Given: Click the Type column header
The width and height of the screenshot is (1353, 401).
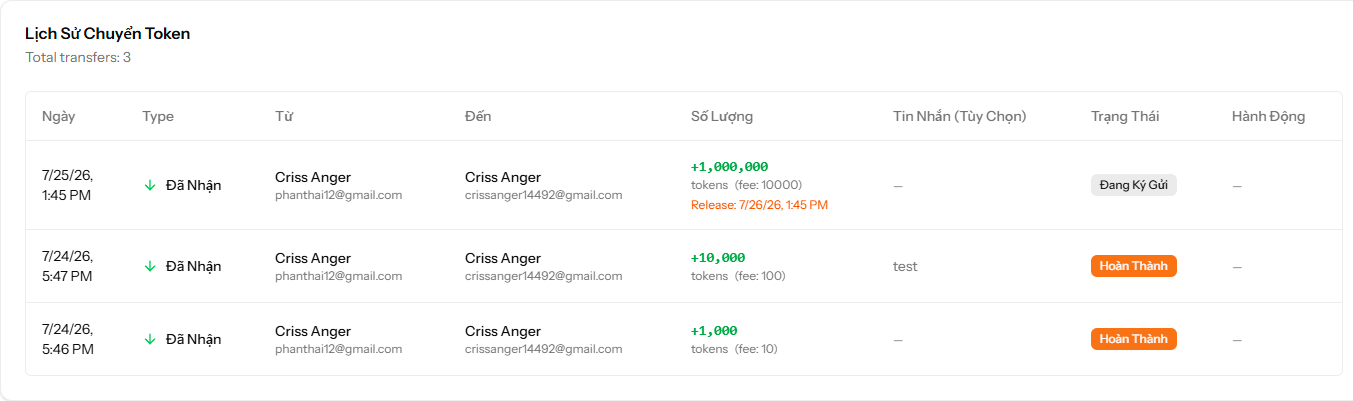Looking at the screenshot, I should pos(158,116).
